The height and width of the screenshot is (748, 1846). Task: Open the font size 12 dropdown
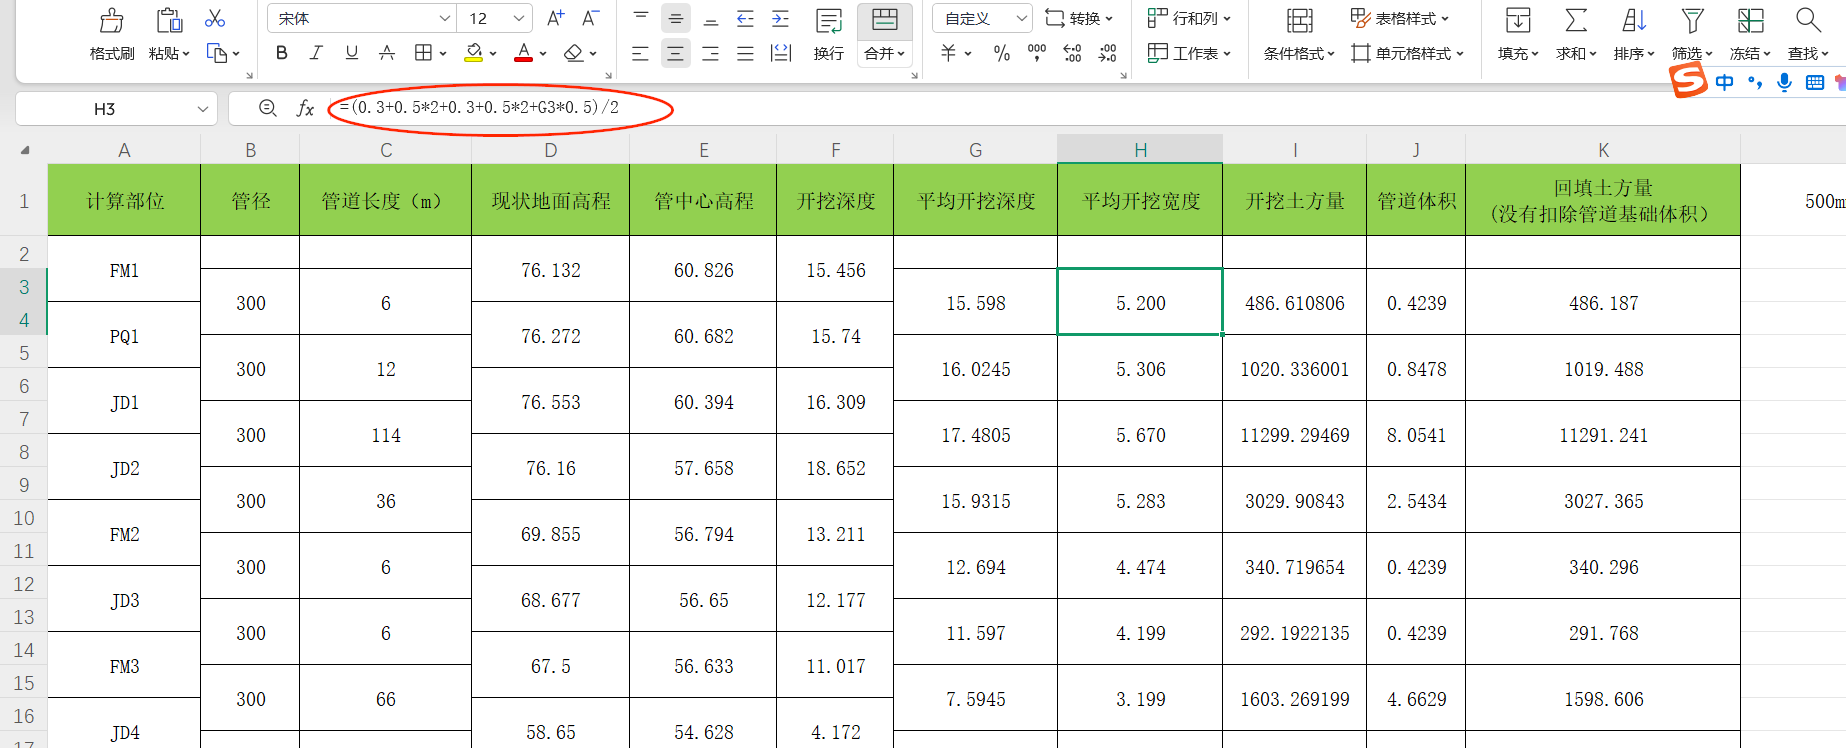[518, 18]
